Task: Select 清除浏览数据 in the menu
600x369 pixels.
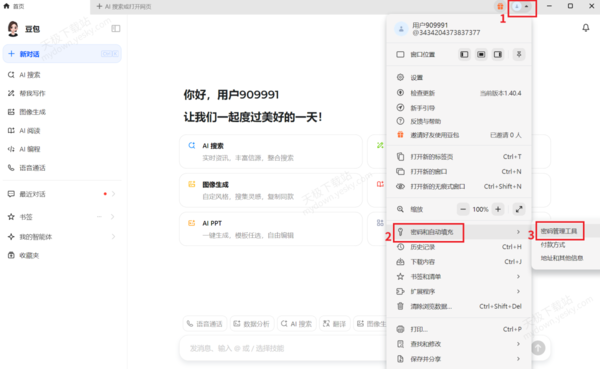Action: click(x=459, y=306)
